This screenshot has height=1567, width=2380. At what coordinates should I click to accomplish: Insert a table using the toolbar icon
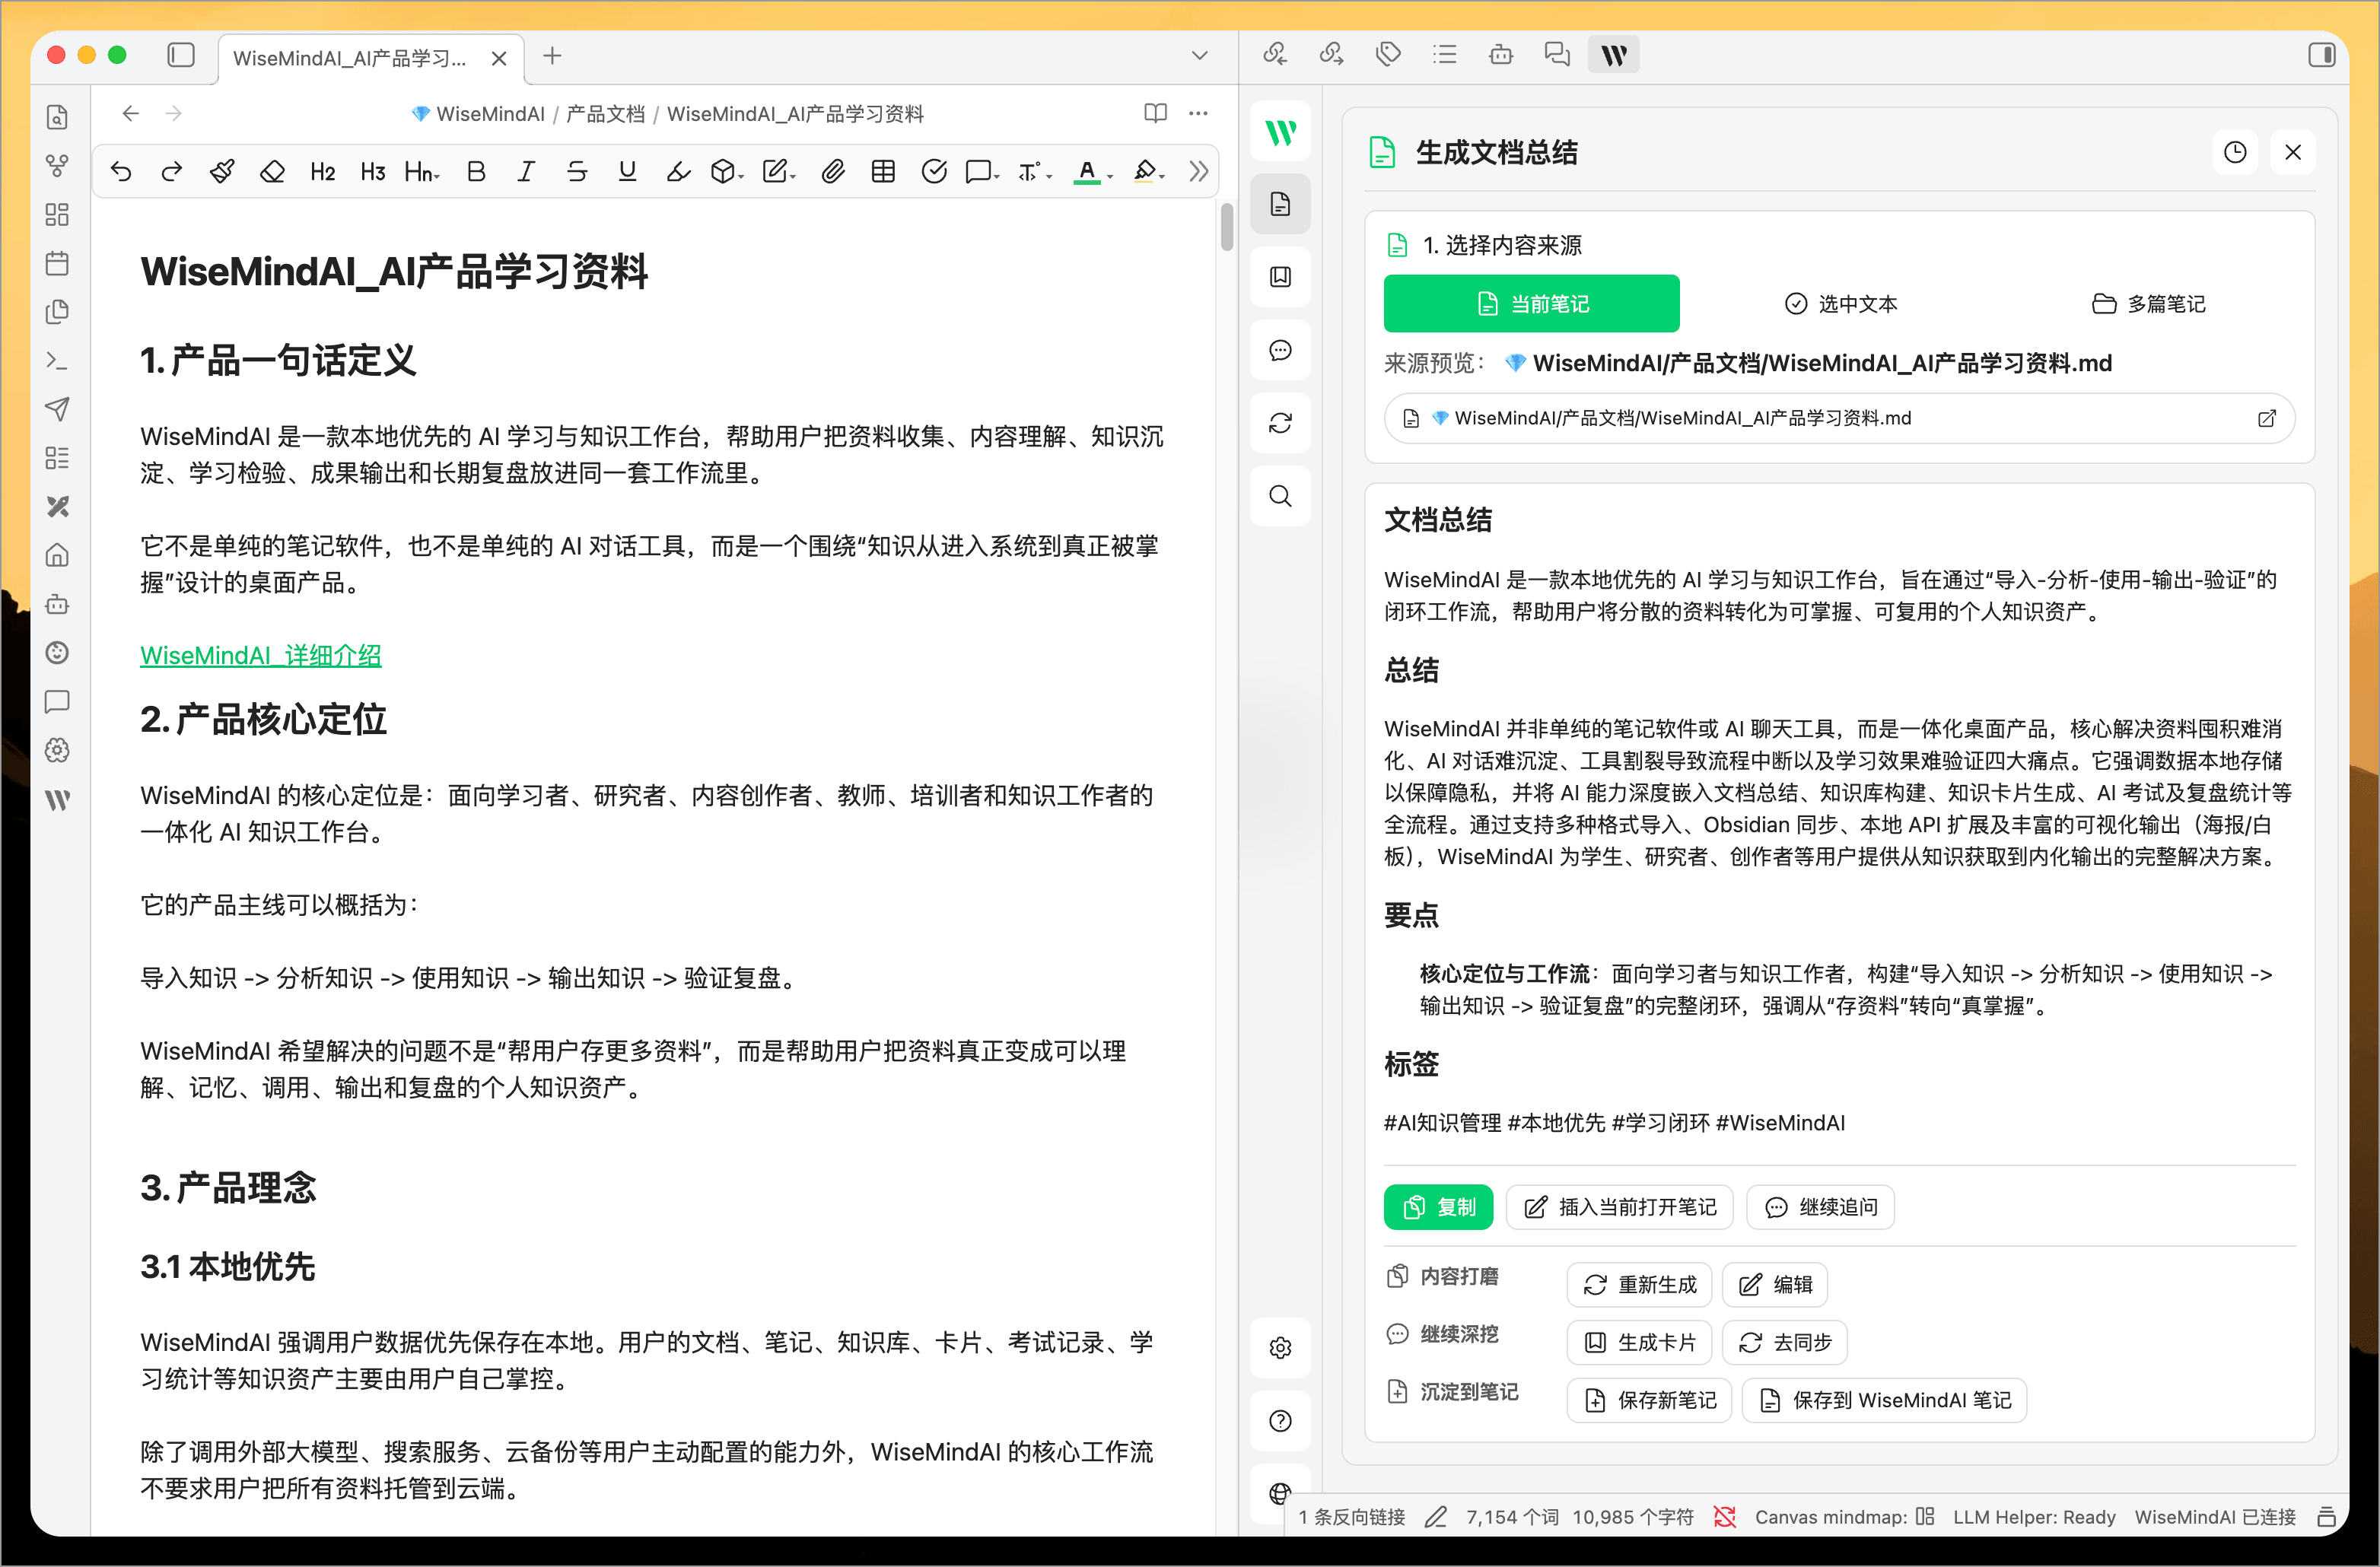tap(883, 172)
